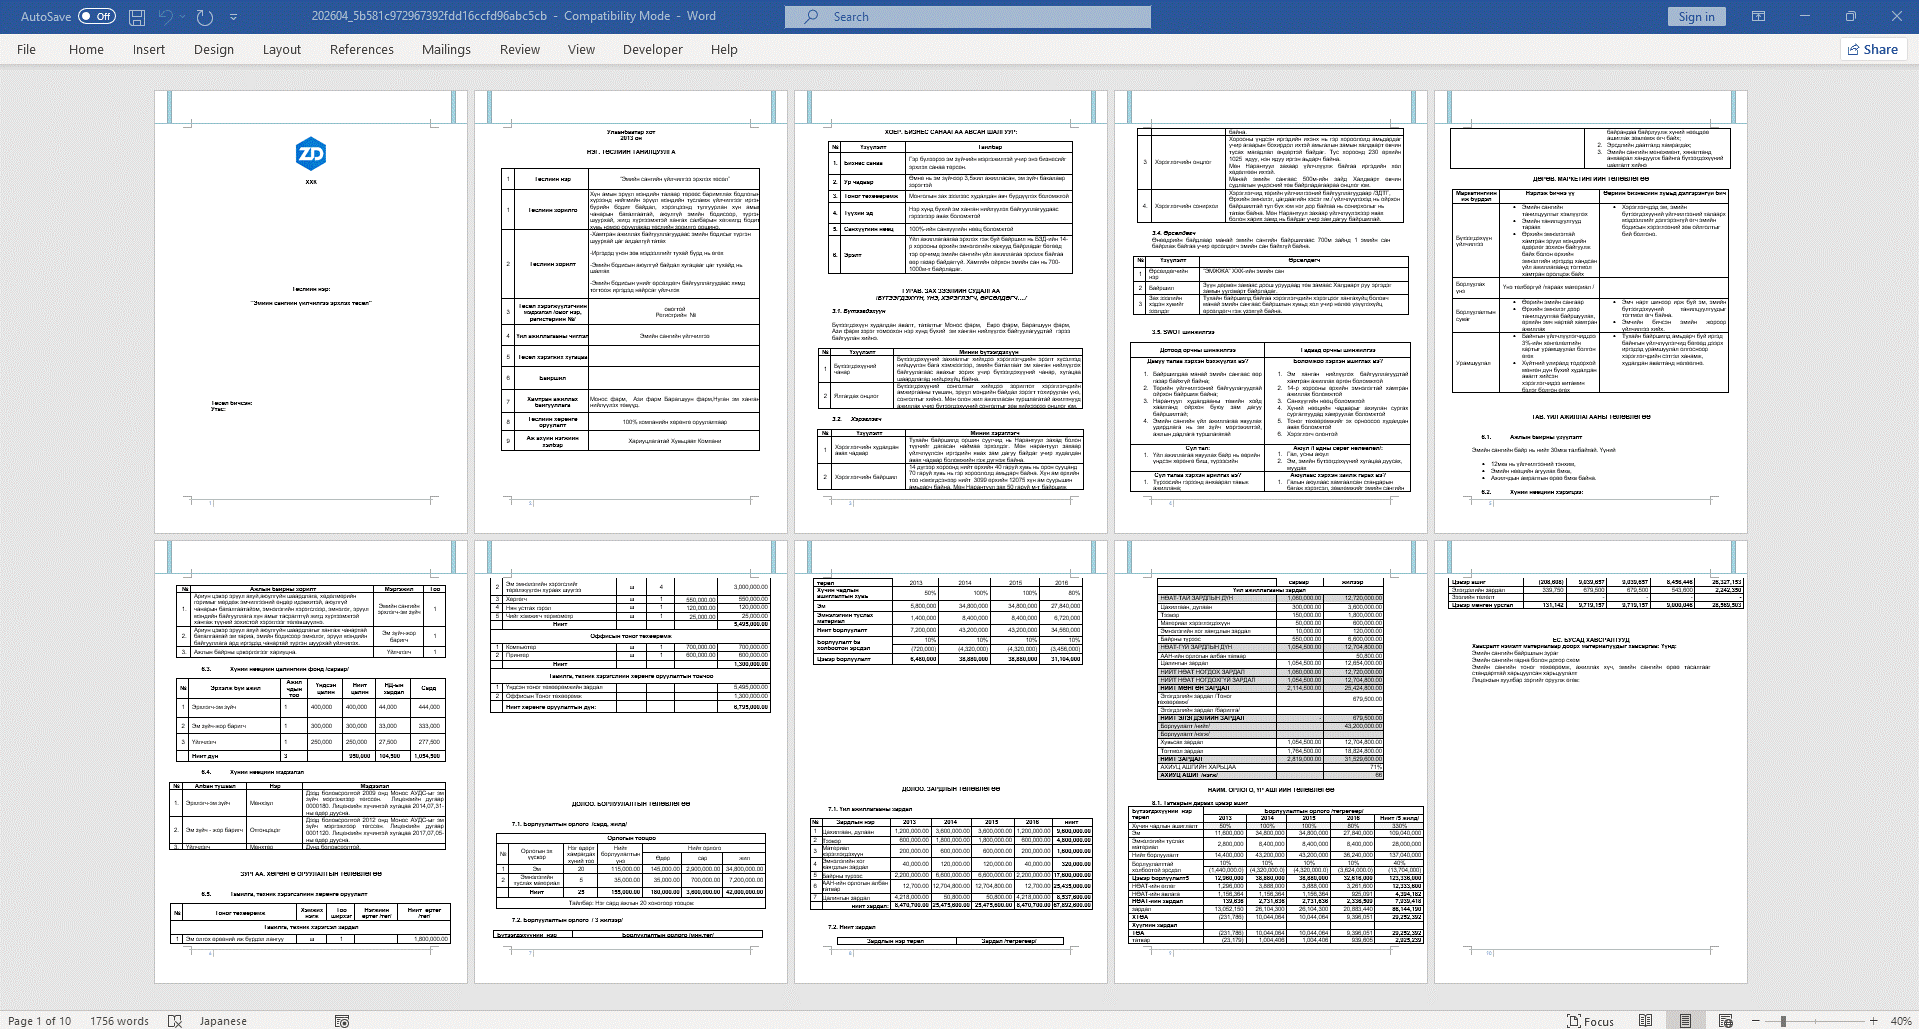Click the macro recording status icon
This screenshot has width=1919, height=1029.
click(x=342, y=1021)
